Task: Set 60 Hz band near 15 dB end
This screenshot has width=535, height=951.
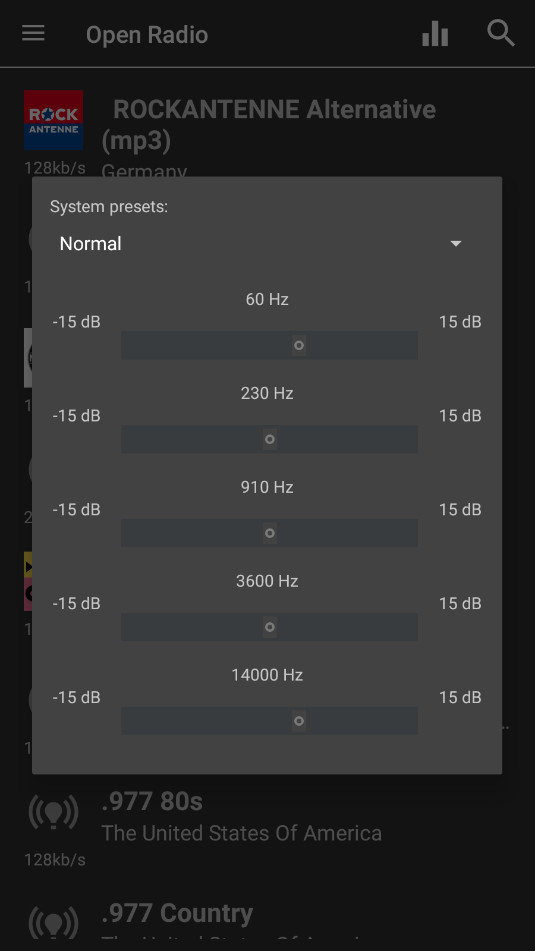Action: pos(408,345)
